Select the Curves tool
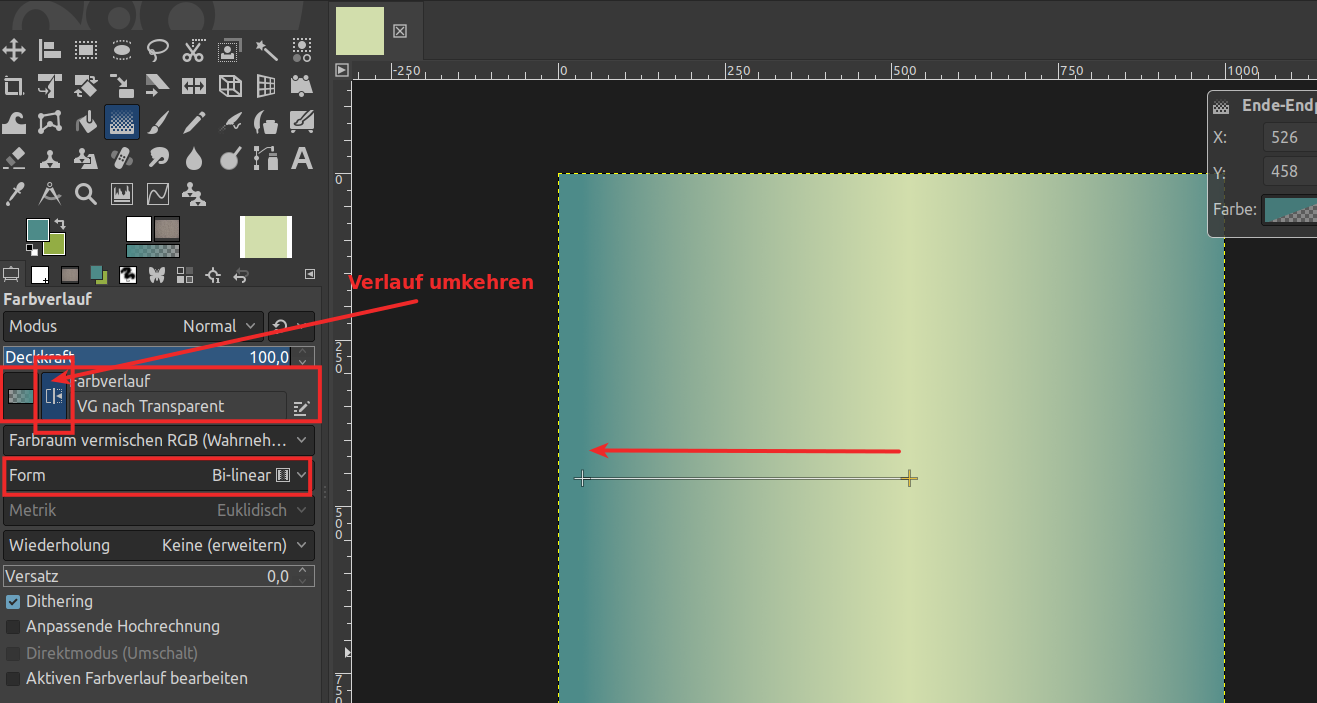Image resolution: width=1317 pixels, height=703 pixels. [158, 194]
